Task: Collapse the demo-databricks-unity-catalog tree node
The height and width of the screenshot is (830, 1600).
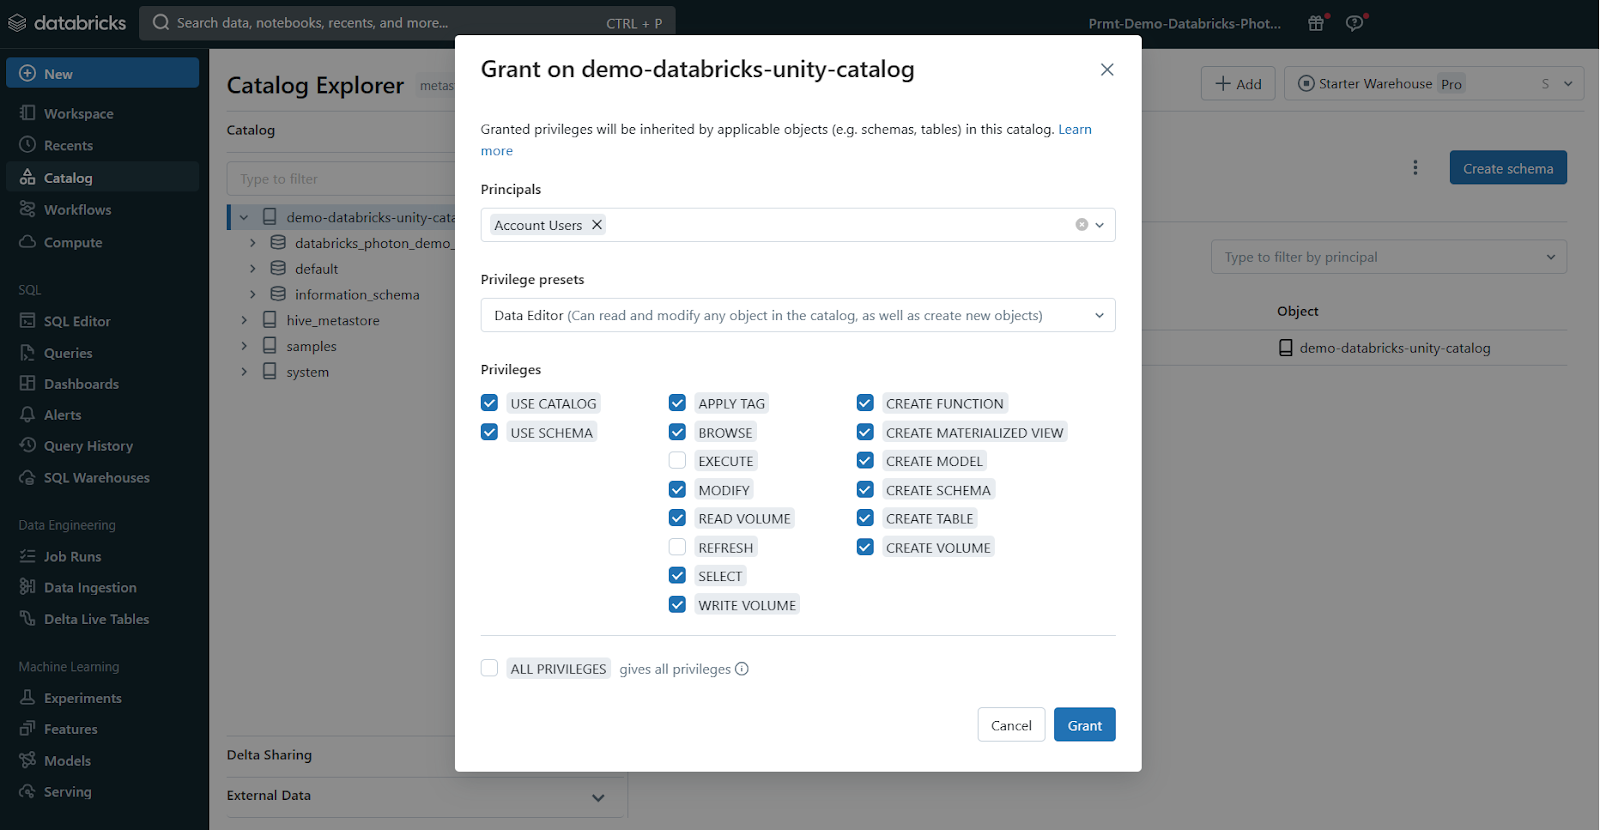Action: point(244,217)
